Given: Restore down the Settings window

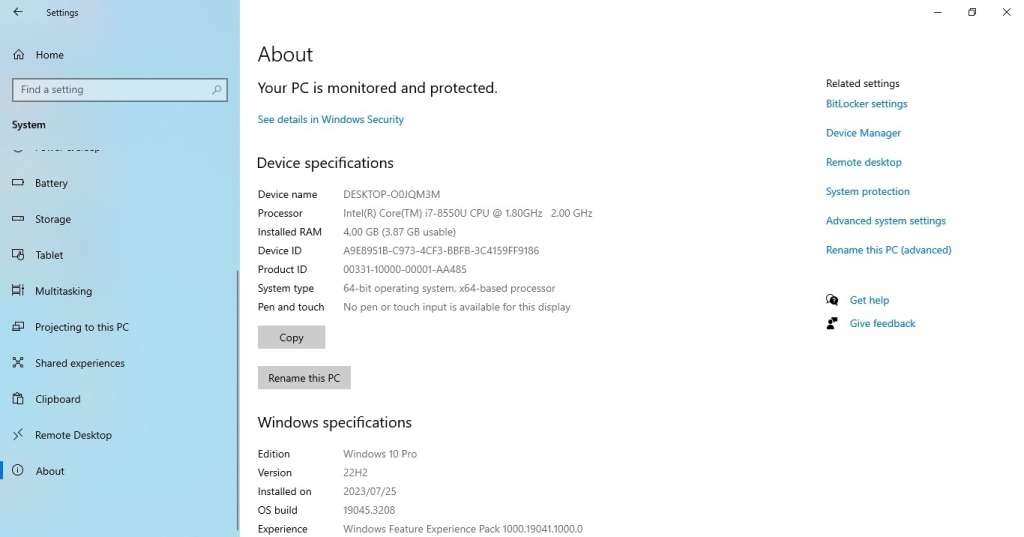Looking at the screenshot, I should click(972, 12).
